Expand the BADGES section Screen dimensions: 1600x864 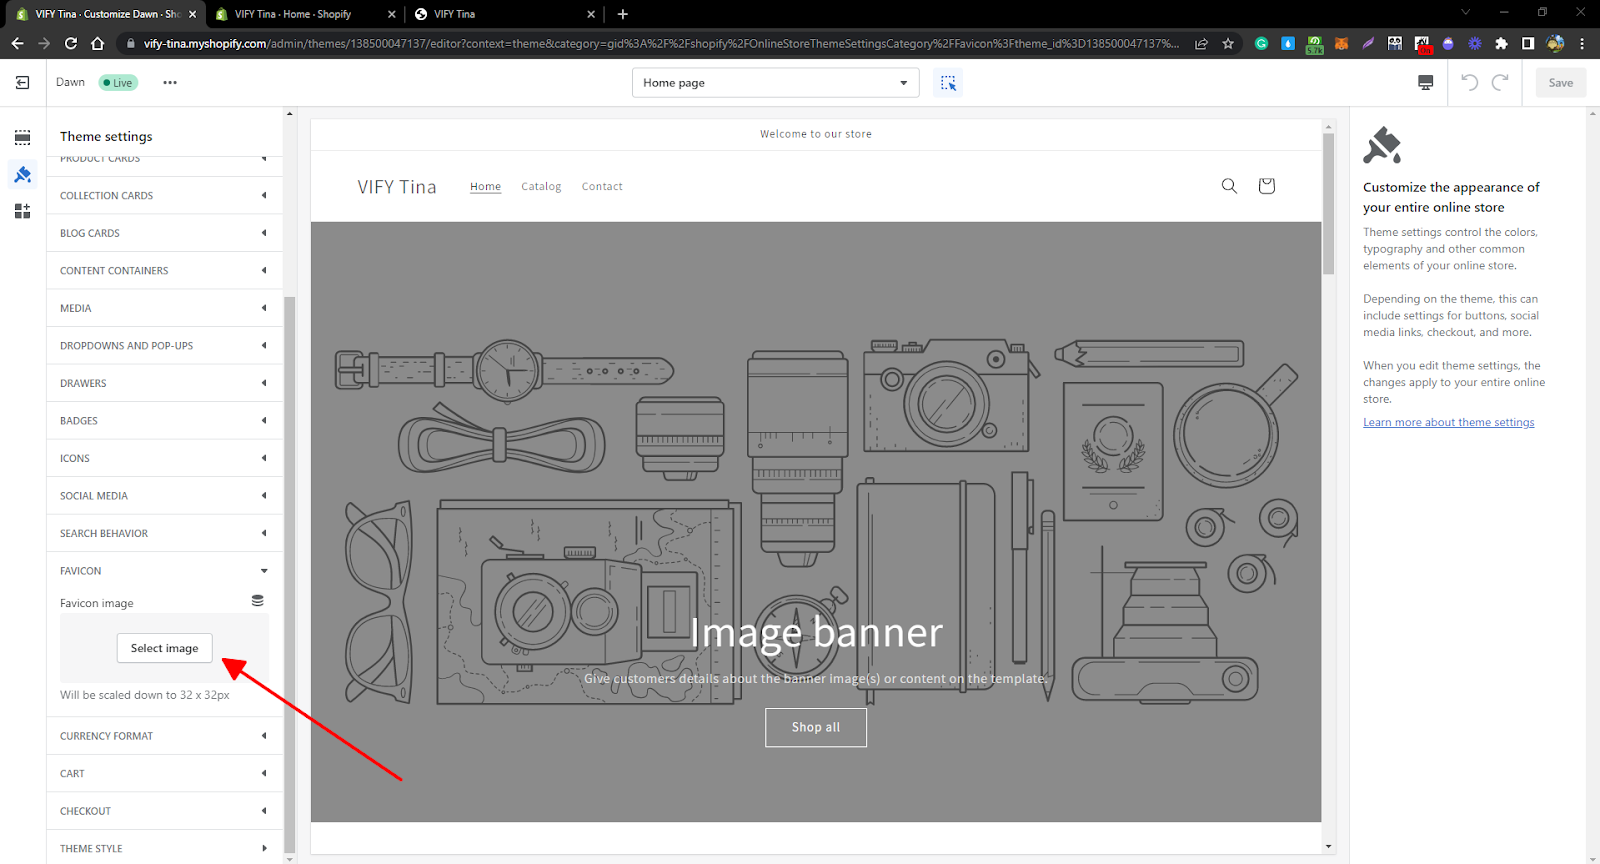pyautogui.click(x=164, y=421)
